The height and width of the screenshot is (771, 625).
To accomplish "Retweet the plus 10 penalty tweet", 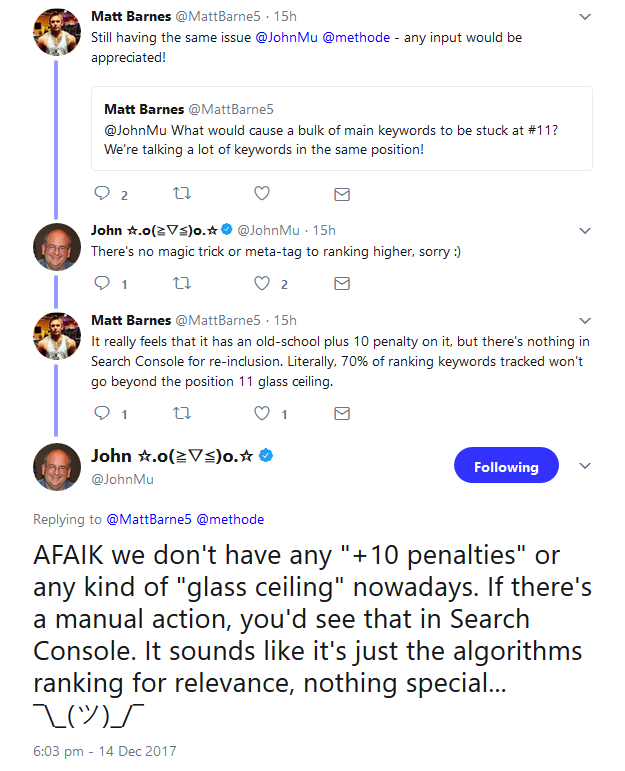I will point(182,413).
